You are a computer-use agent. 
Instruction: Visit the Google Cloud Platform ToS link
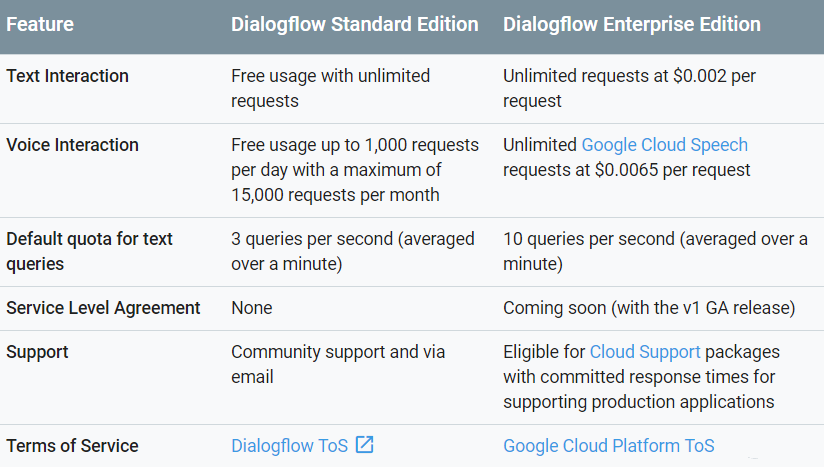[x=608, y=446]
